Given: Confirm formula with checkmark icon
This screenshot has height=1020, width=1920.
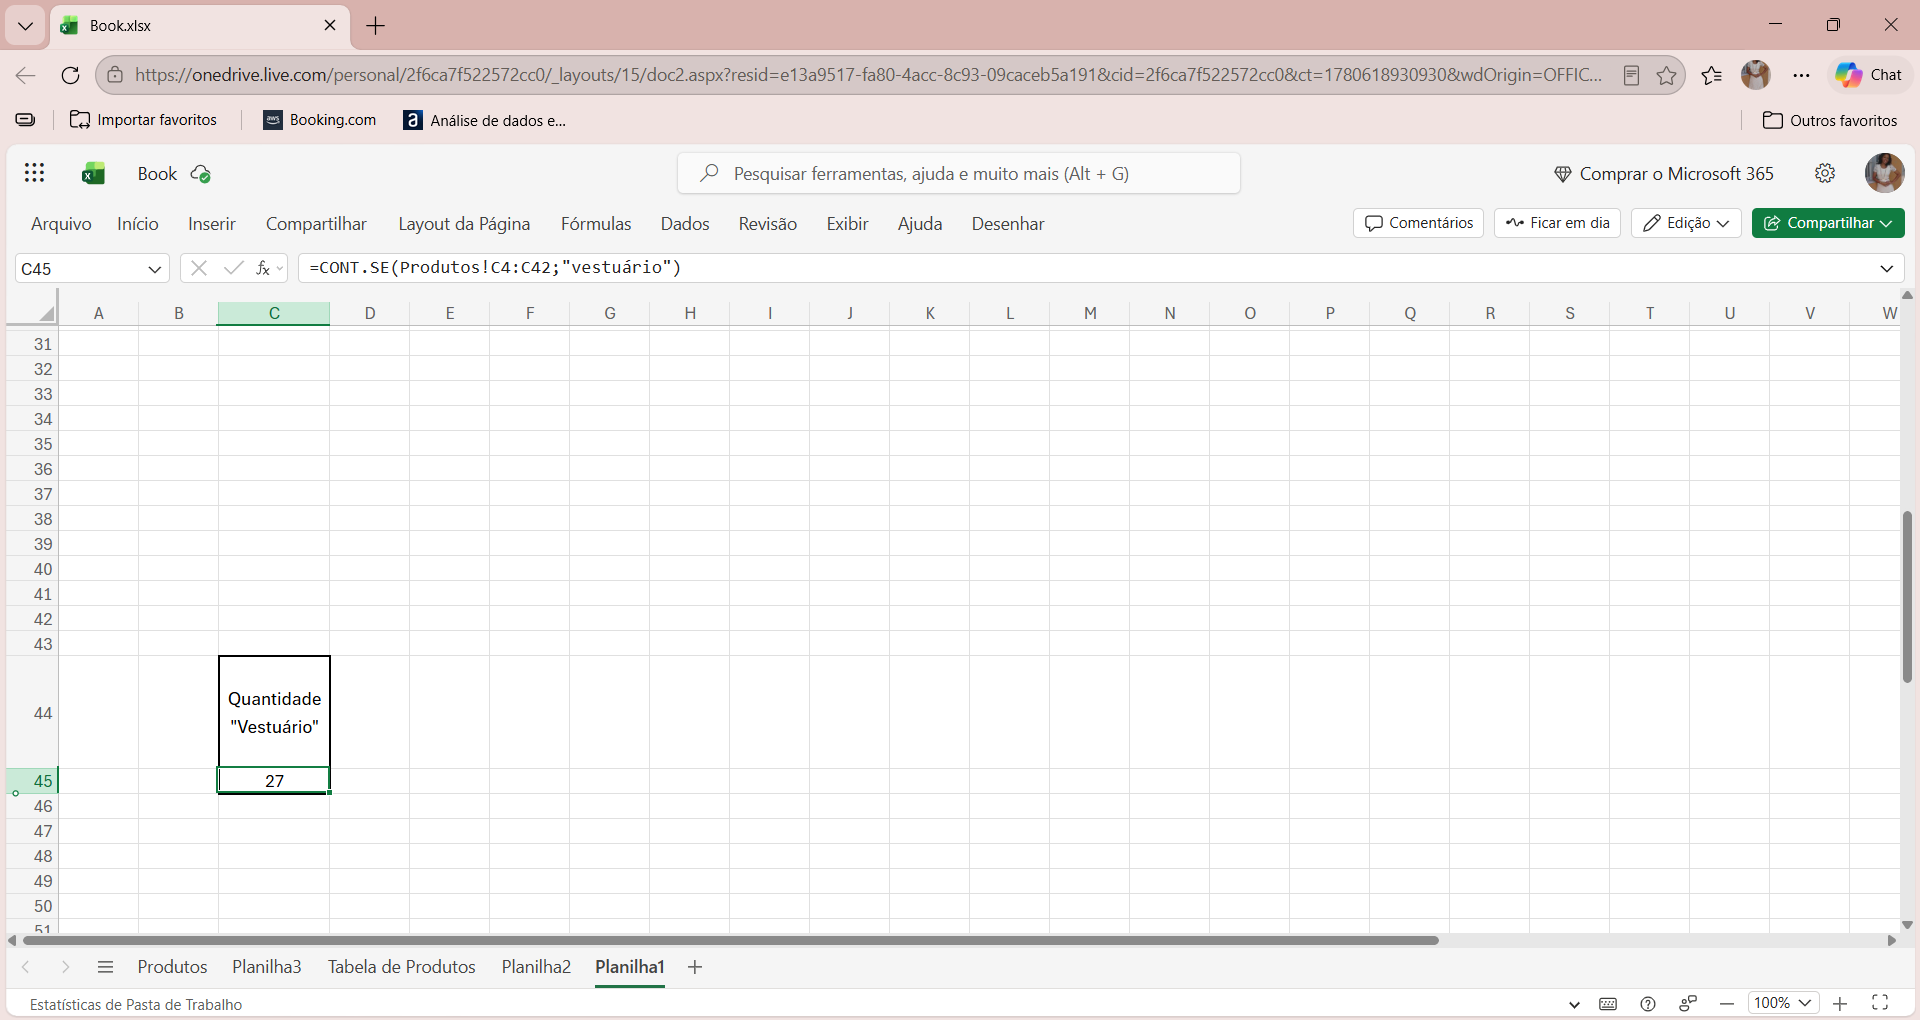Looking at the screenshot, I should click(x=233, y=268).
